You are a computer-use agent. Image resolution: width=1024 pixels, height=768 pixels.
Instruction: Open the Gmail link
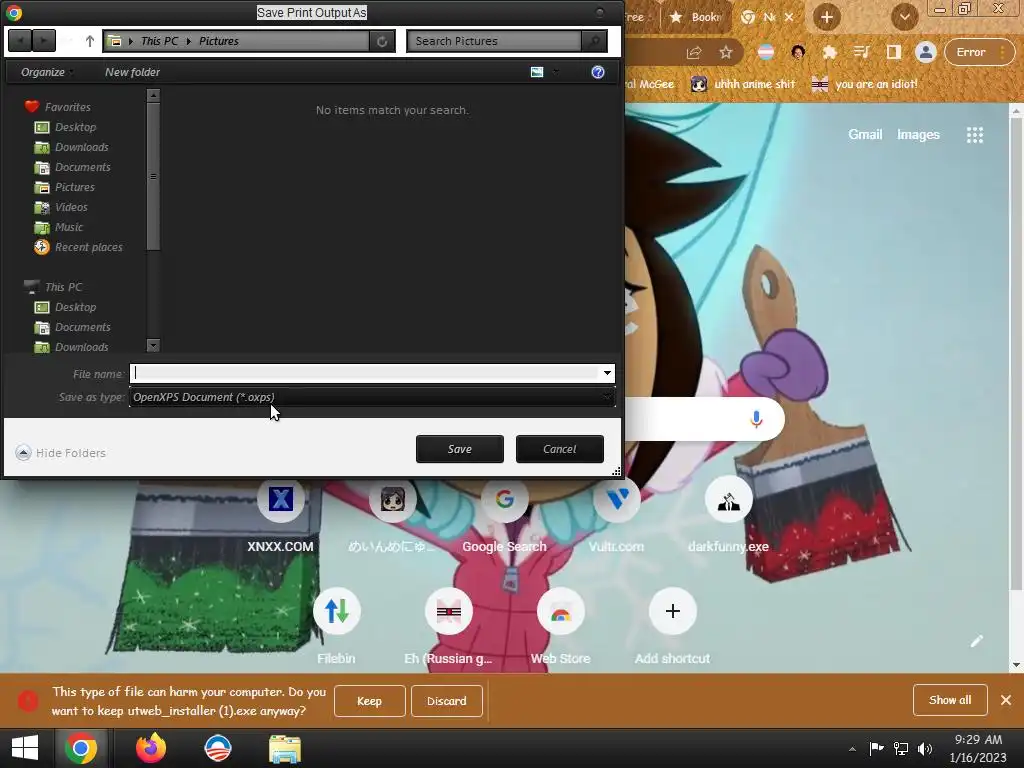pos(865,135)
